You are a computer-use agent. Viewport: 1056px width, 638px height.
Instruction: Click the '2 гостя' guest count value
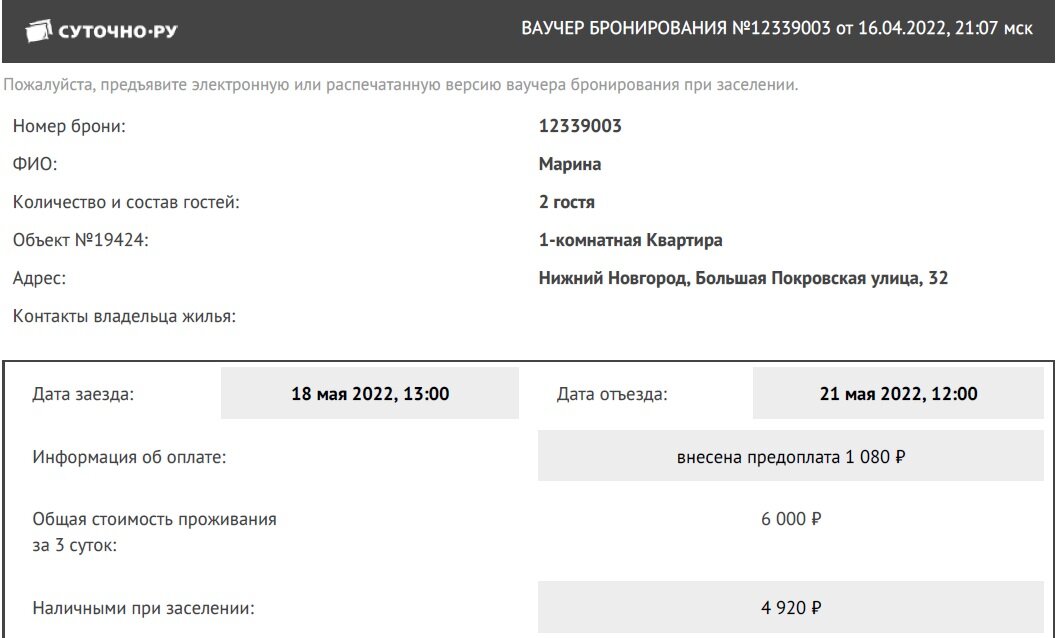pos(566,202)
